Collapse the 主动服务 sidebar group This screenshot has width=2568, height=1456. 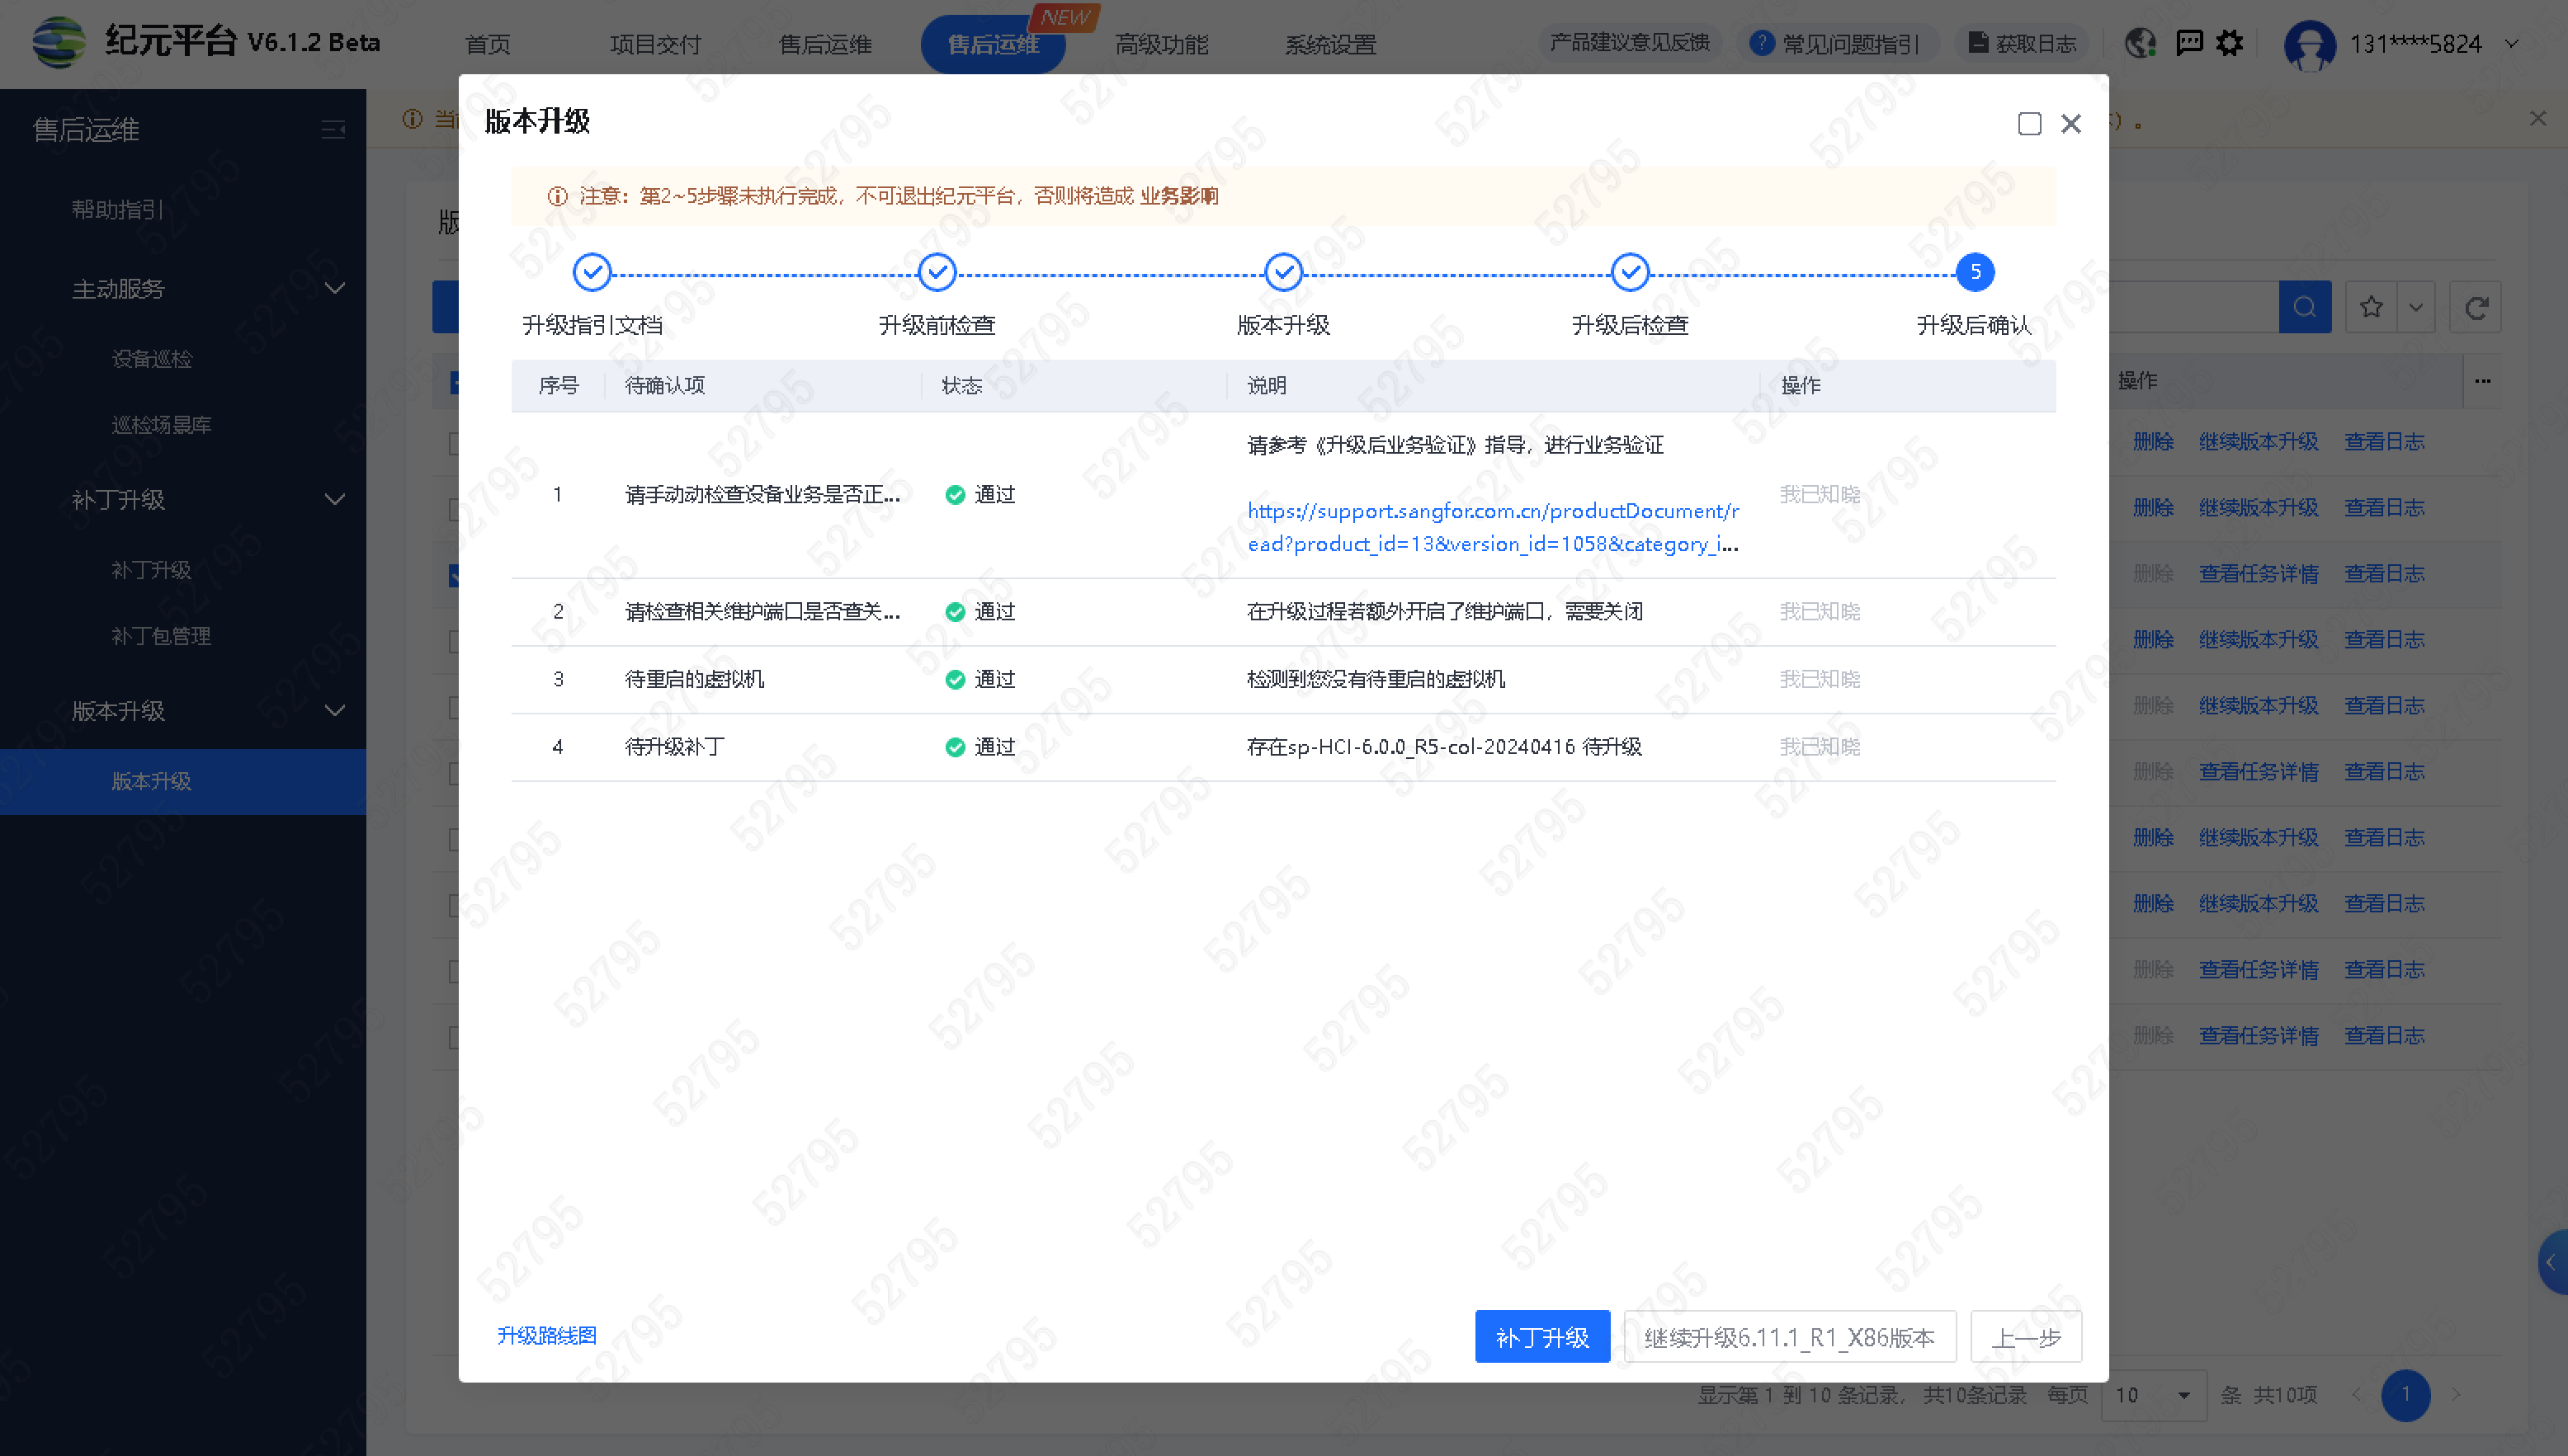(335, 289)
